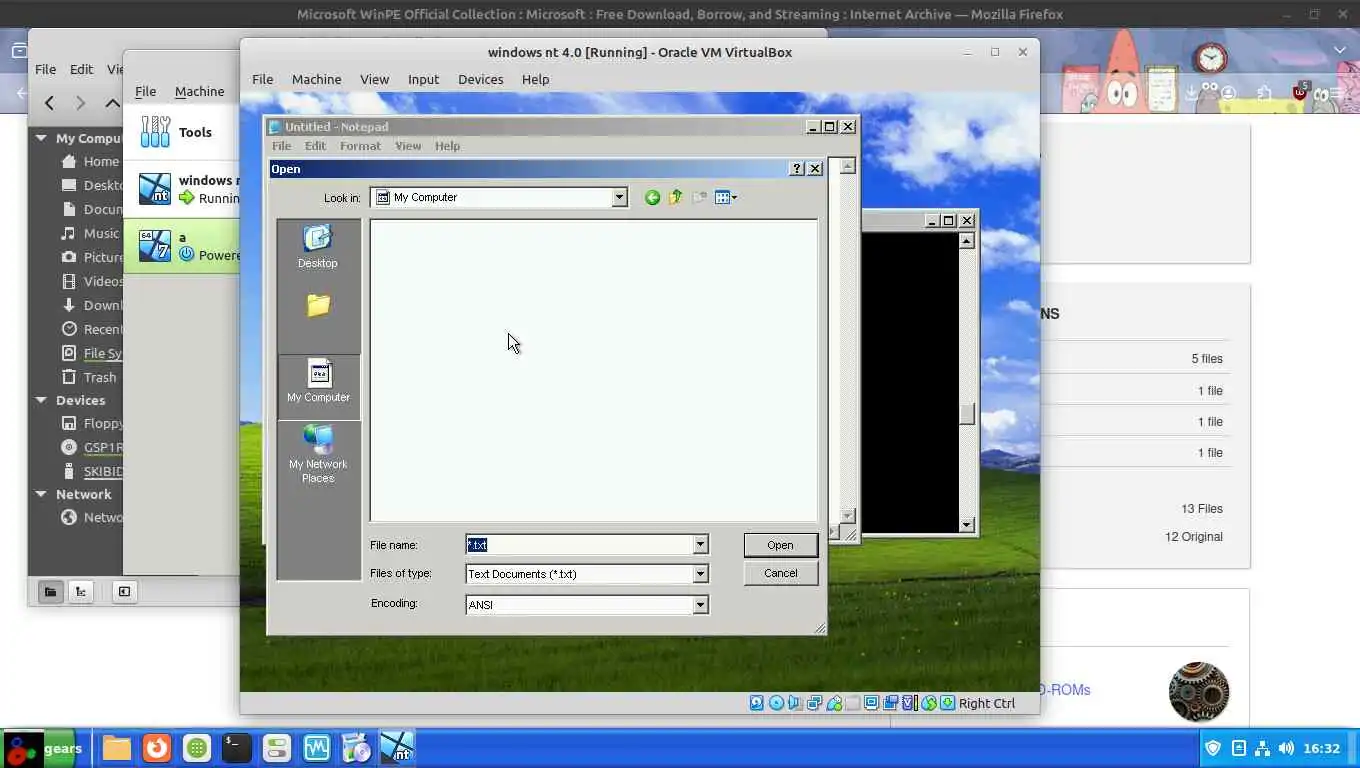Collapse the Devices sidebar section
Screen dimensions: 1360x768
tap(41, 400)
